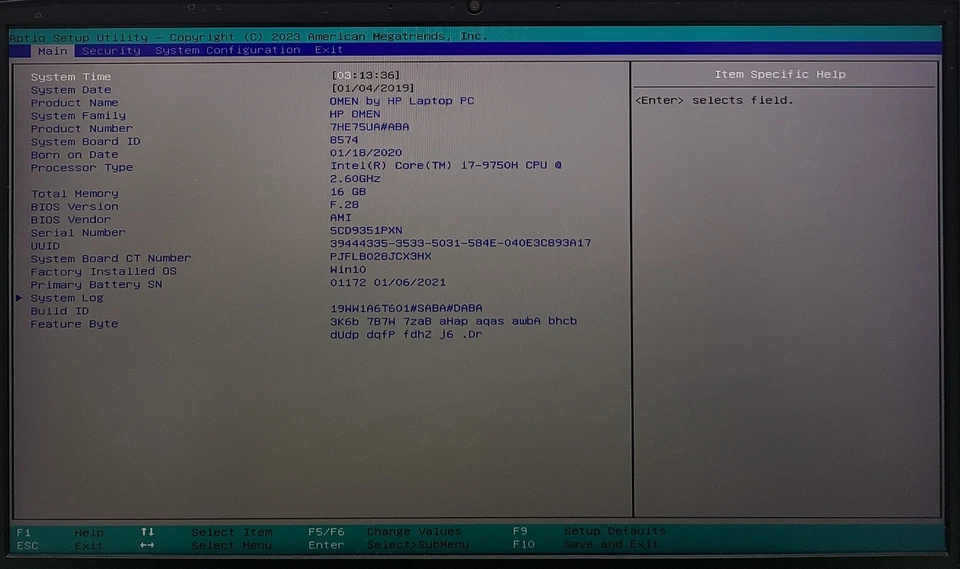Viewport: 960px width, 569px height.
Task: Click the System Family label
Action: (x=78, y=116)
